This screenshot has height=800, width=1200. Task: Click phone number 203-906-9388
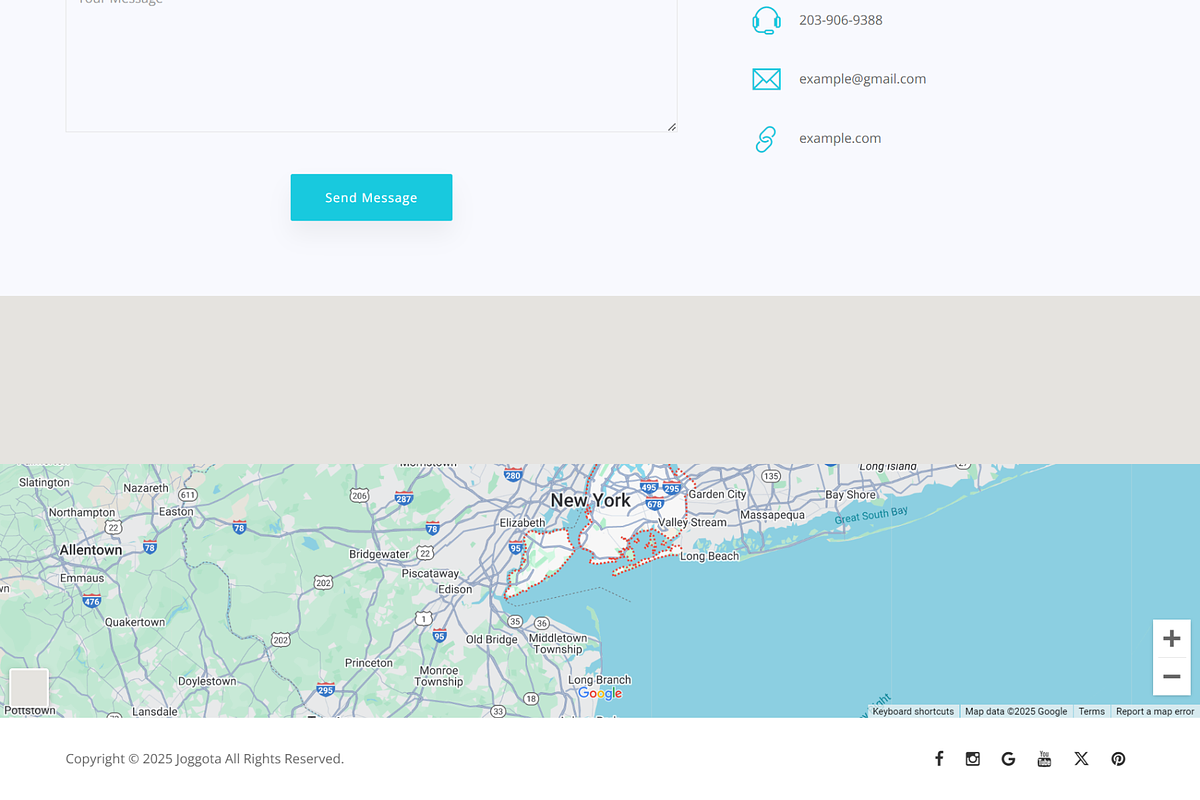(841, 20)
